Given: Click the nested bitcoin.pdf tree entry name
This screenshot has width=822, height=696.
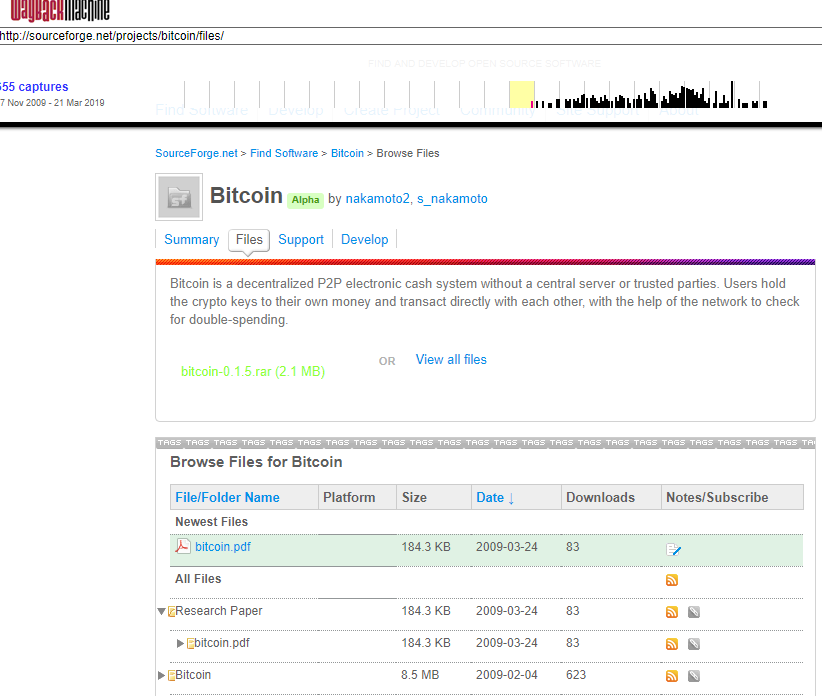Looking at the screenshot, I should coord(222,643).
